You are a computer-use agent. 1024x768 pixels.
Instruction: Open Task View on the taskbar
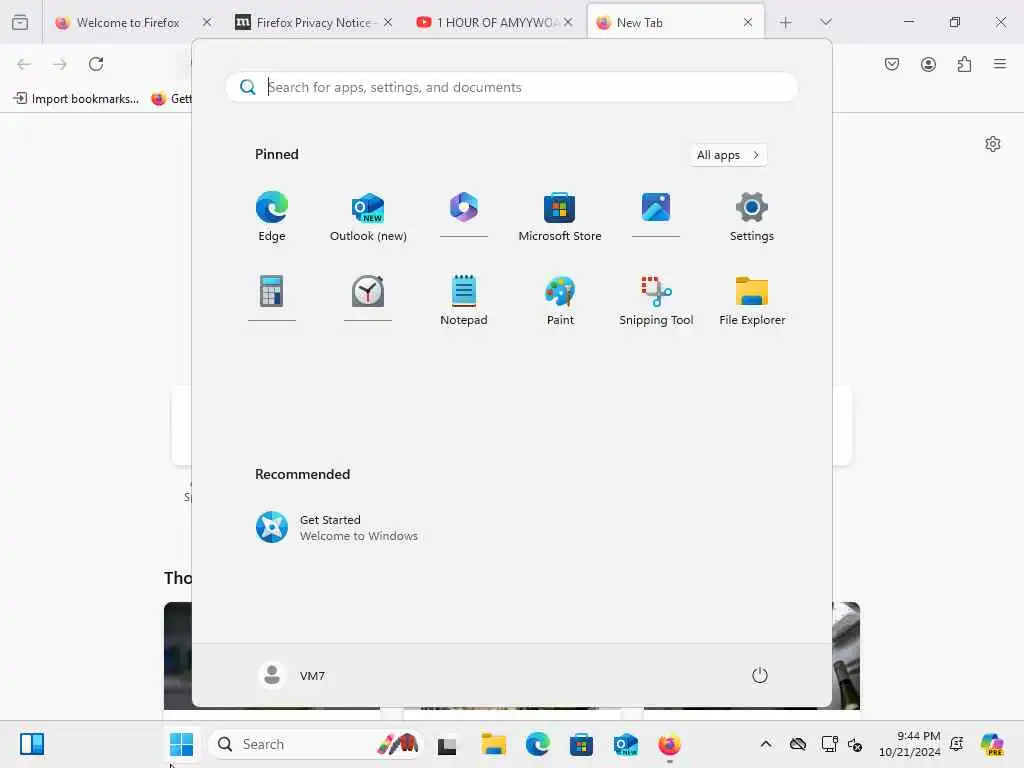pos(447,744)
